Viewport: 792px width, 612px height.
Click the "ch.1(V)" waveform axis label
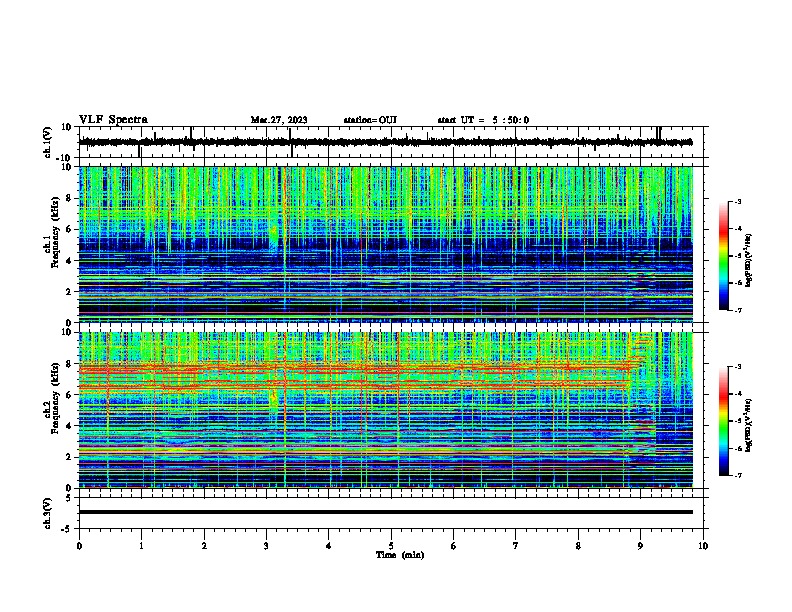pyautogui.click(x=48, y=142)
